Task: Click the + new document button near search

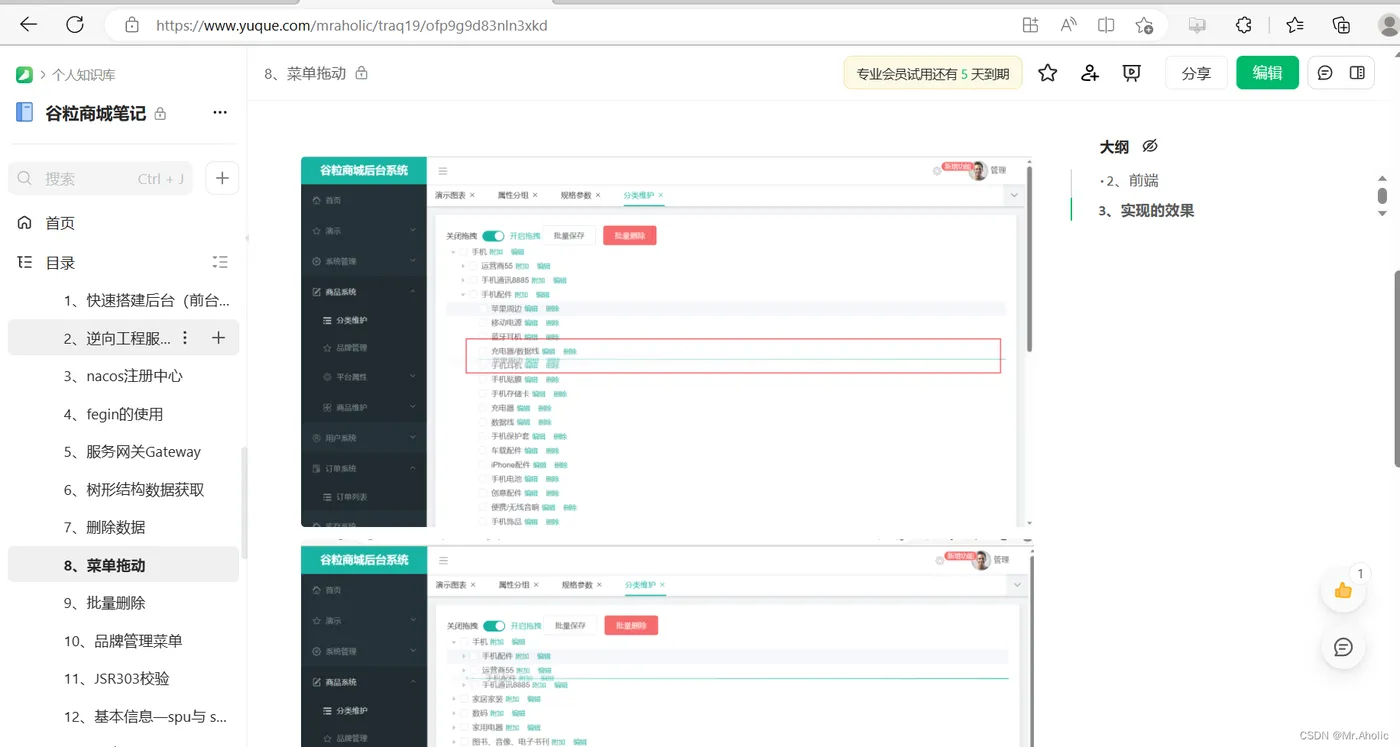Action: (x=222, y=178)
